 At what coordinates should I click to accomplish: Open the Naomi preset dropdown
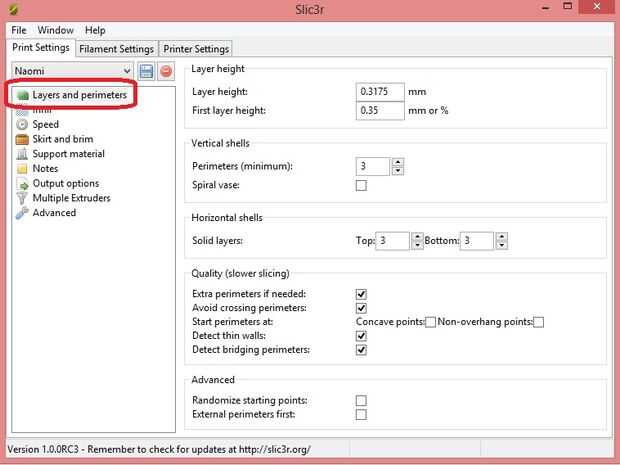click(72, 71)
